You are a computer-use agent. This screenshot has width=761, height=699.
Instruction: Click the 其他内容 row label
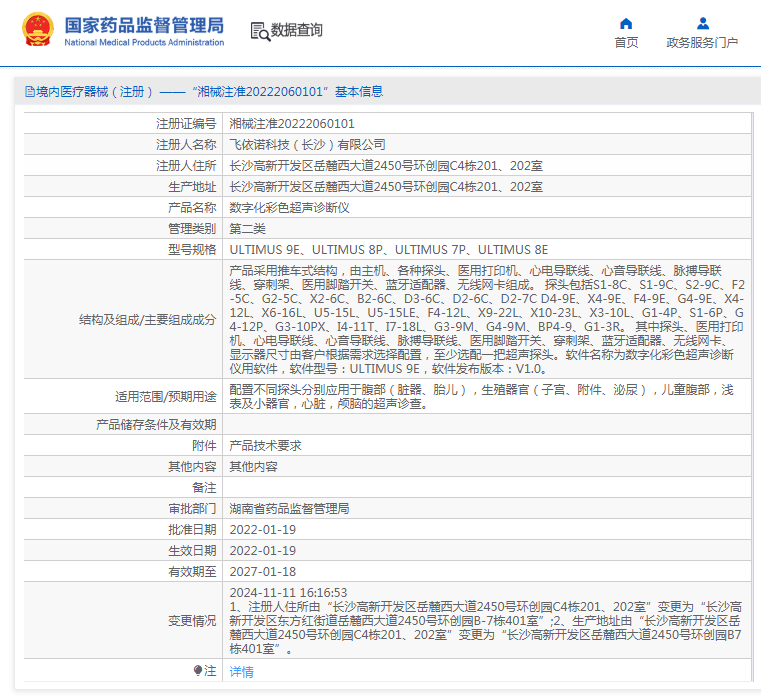tap(192, 466)
